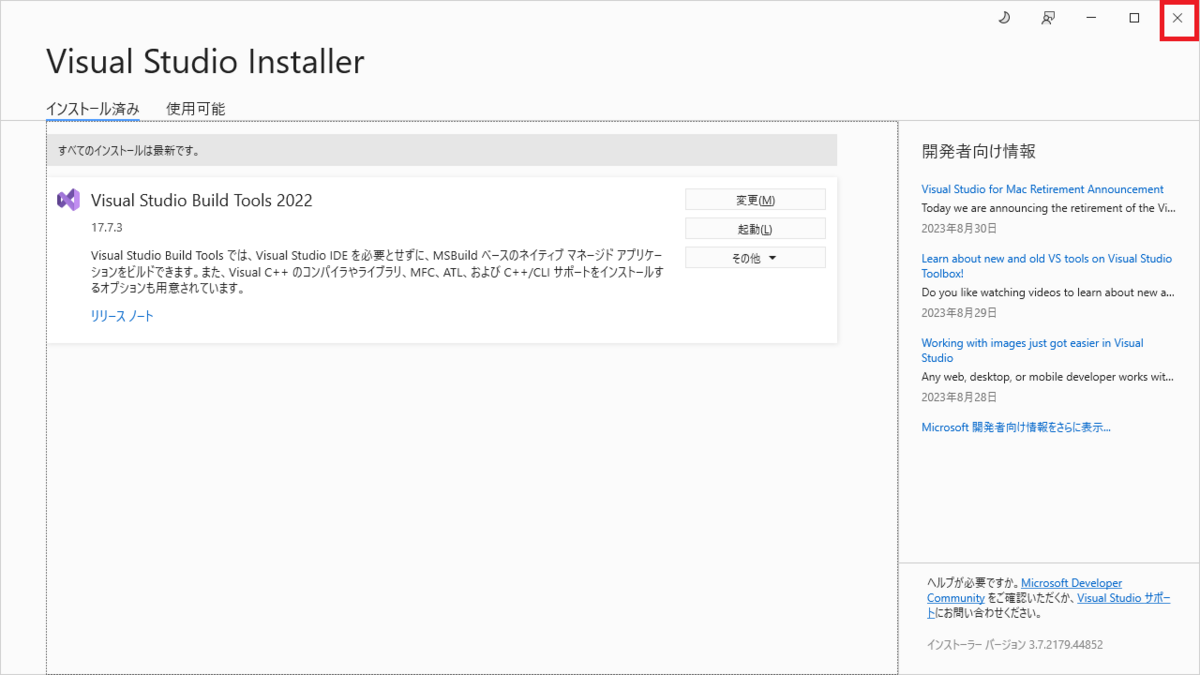Select the インストール済み tab
Screen dimensions: 1200x675
pos(93,109)
